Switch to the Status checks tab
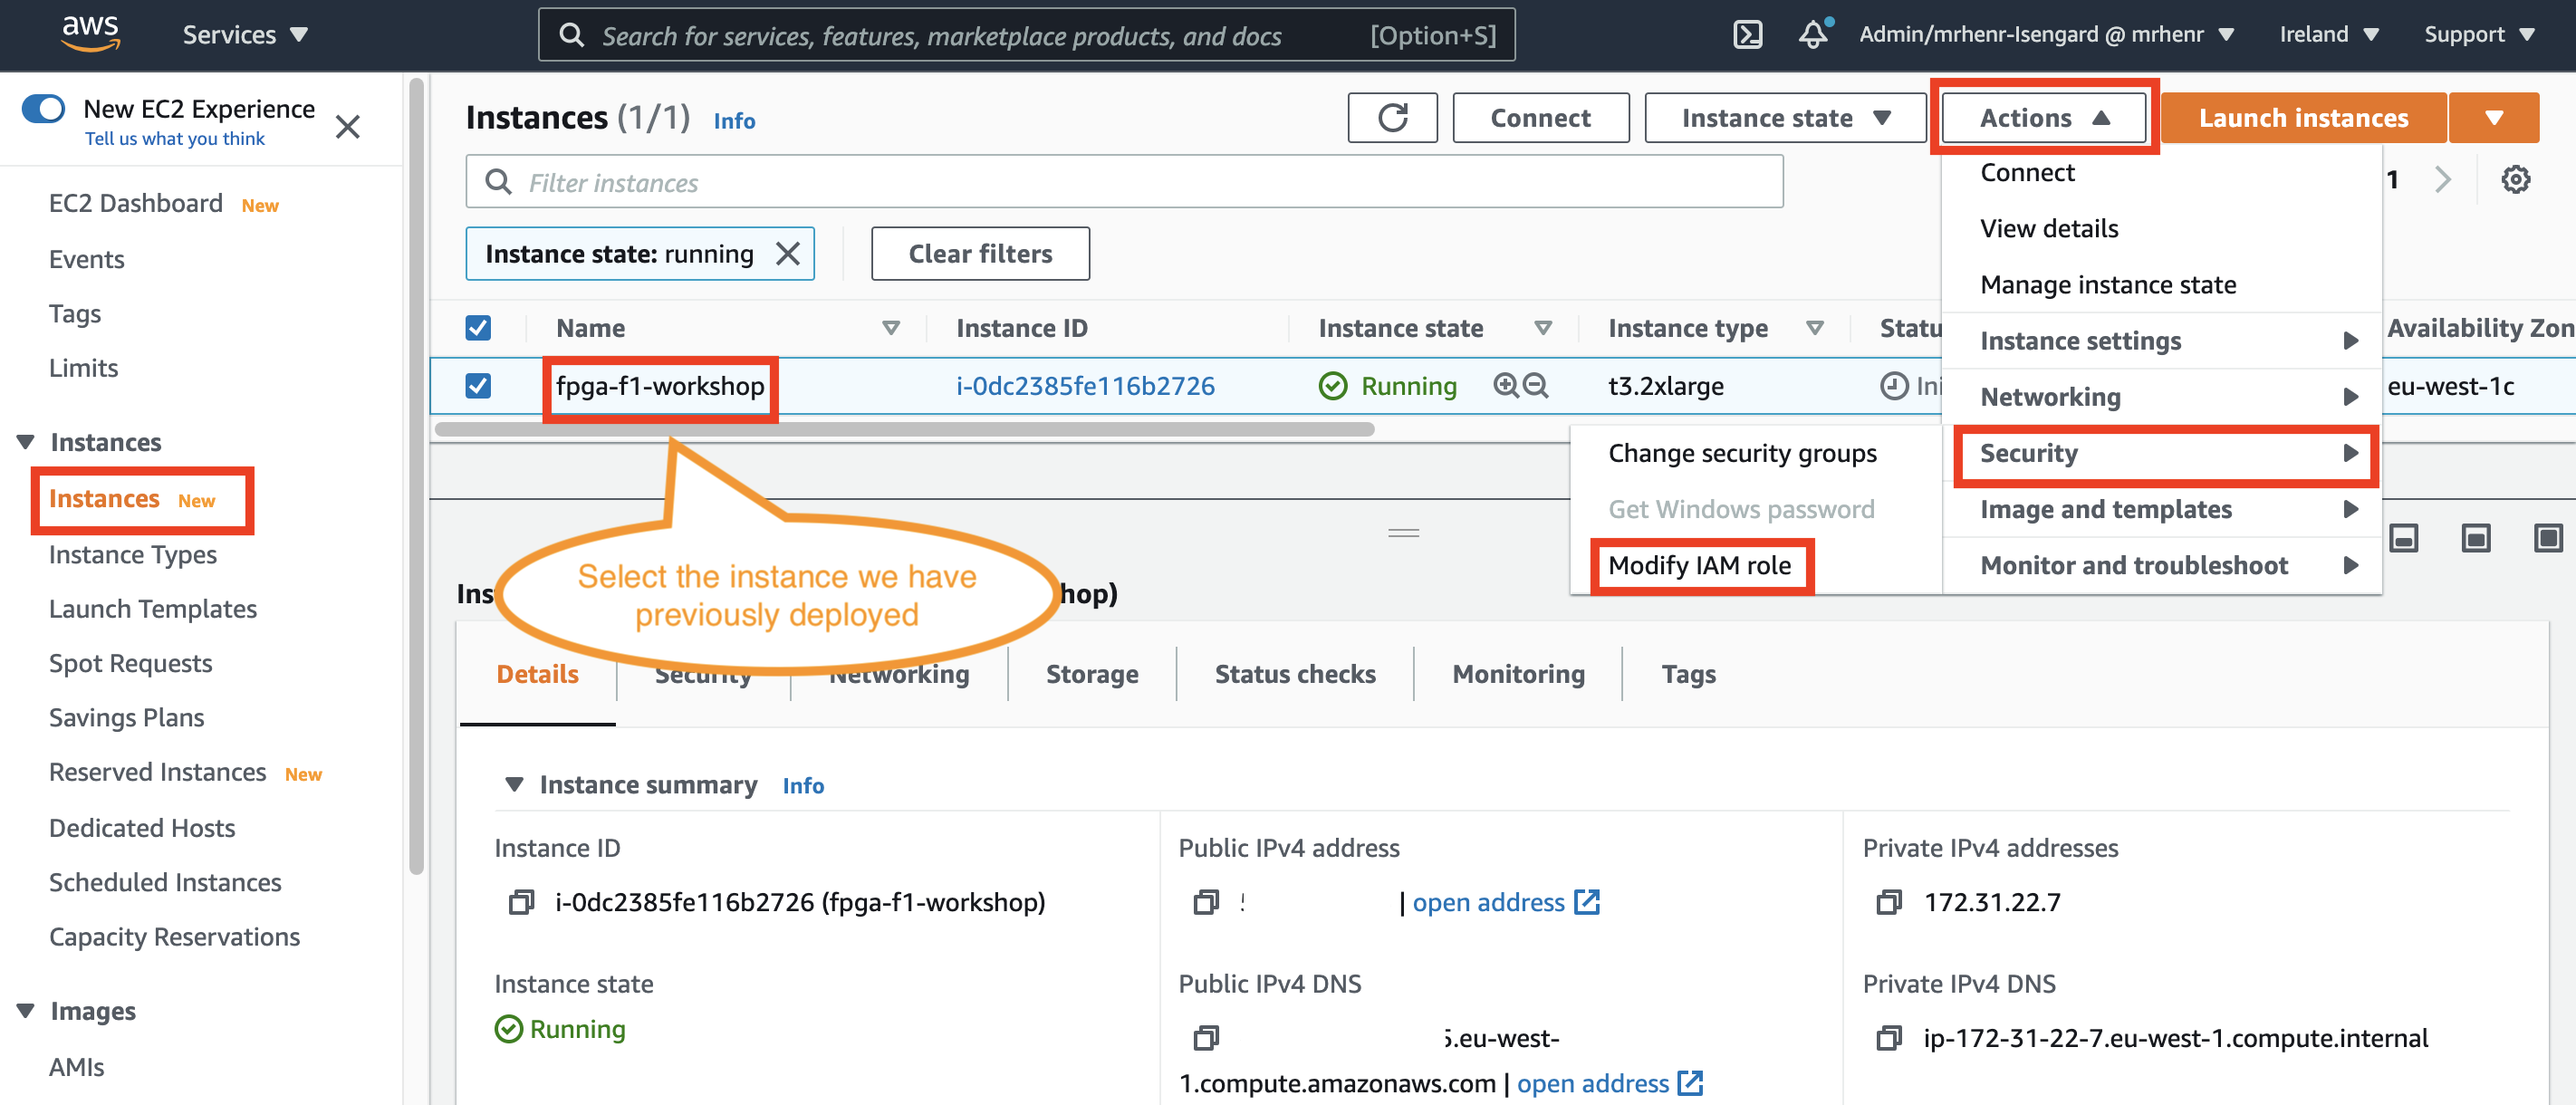2576x1105 pixels. [1295, 674]
